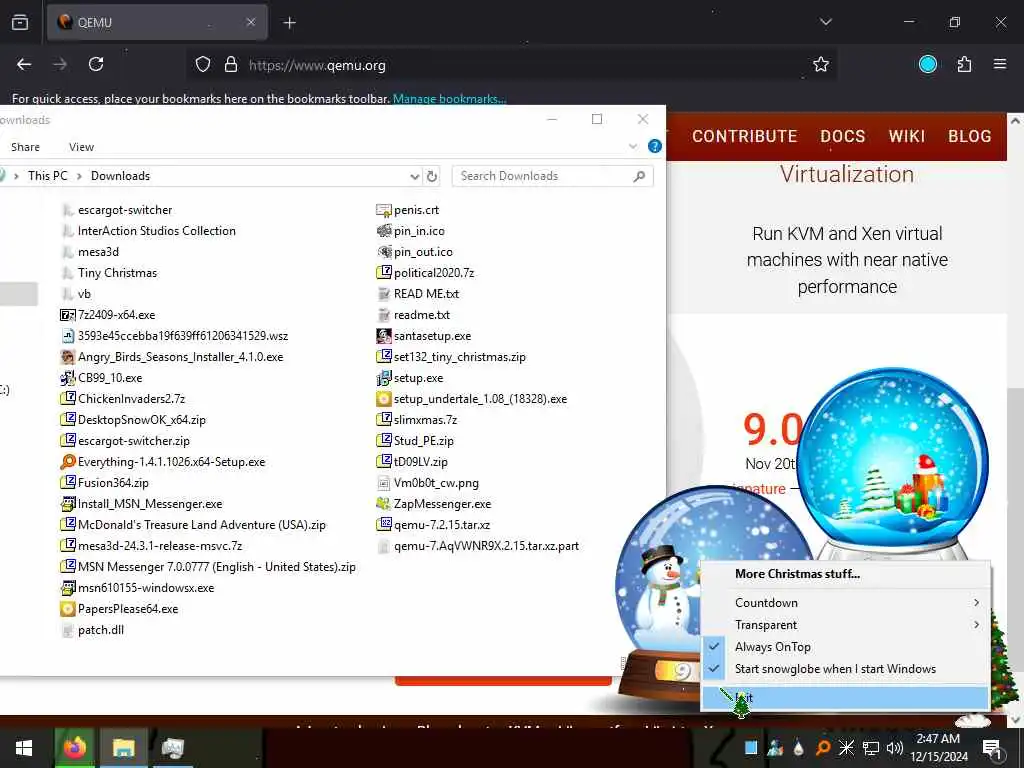Toggle Start snowglobe when I start Windows
1024x768 pixels.
tap(846, 669)
